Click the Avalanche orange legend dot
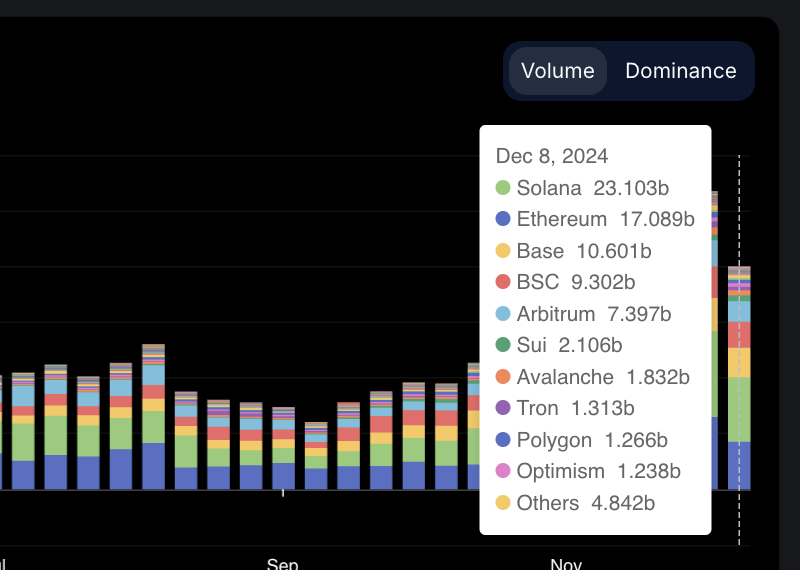 tap(503, 377)
